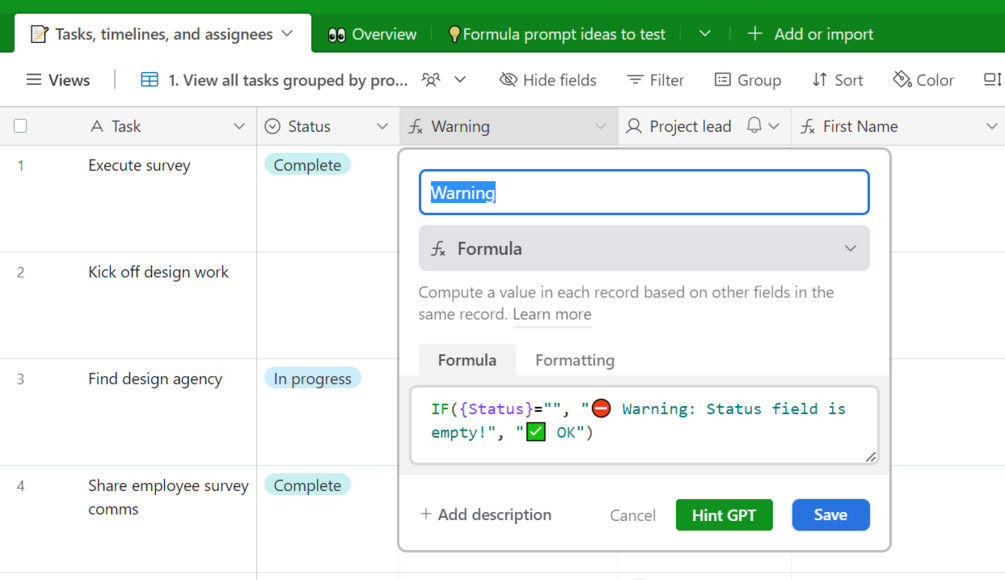Click the grid view icon beside the view name
The height and width of the screenshot is (580, 1005).
[149, 80]
